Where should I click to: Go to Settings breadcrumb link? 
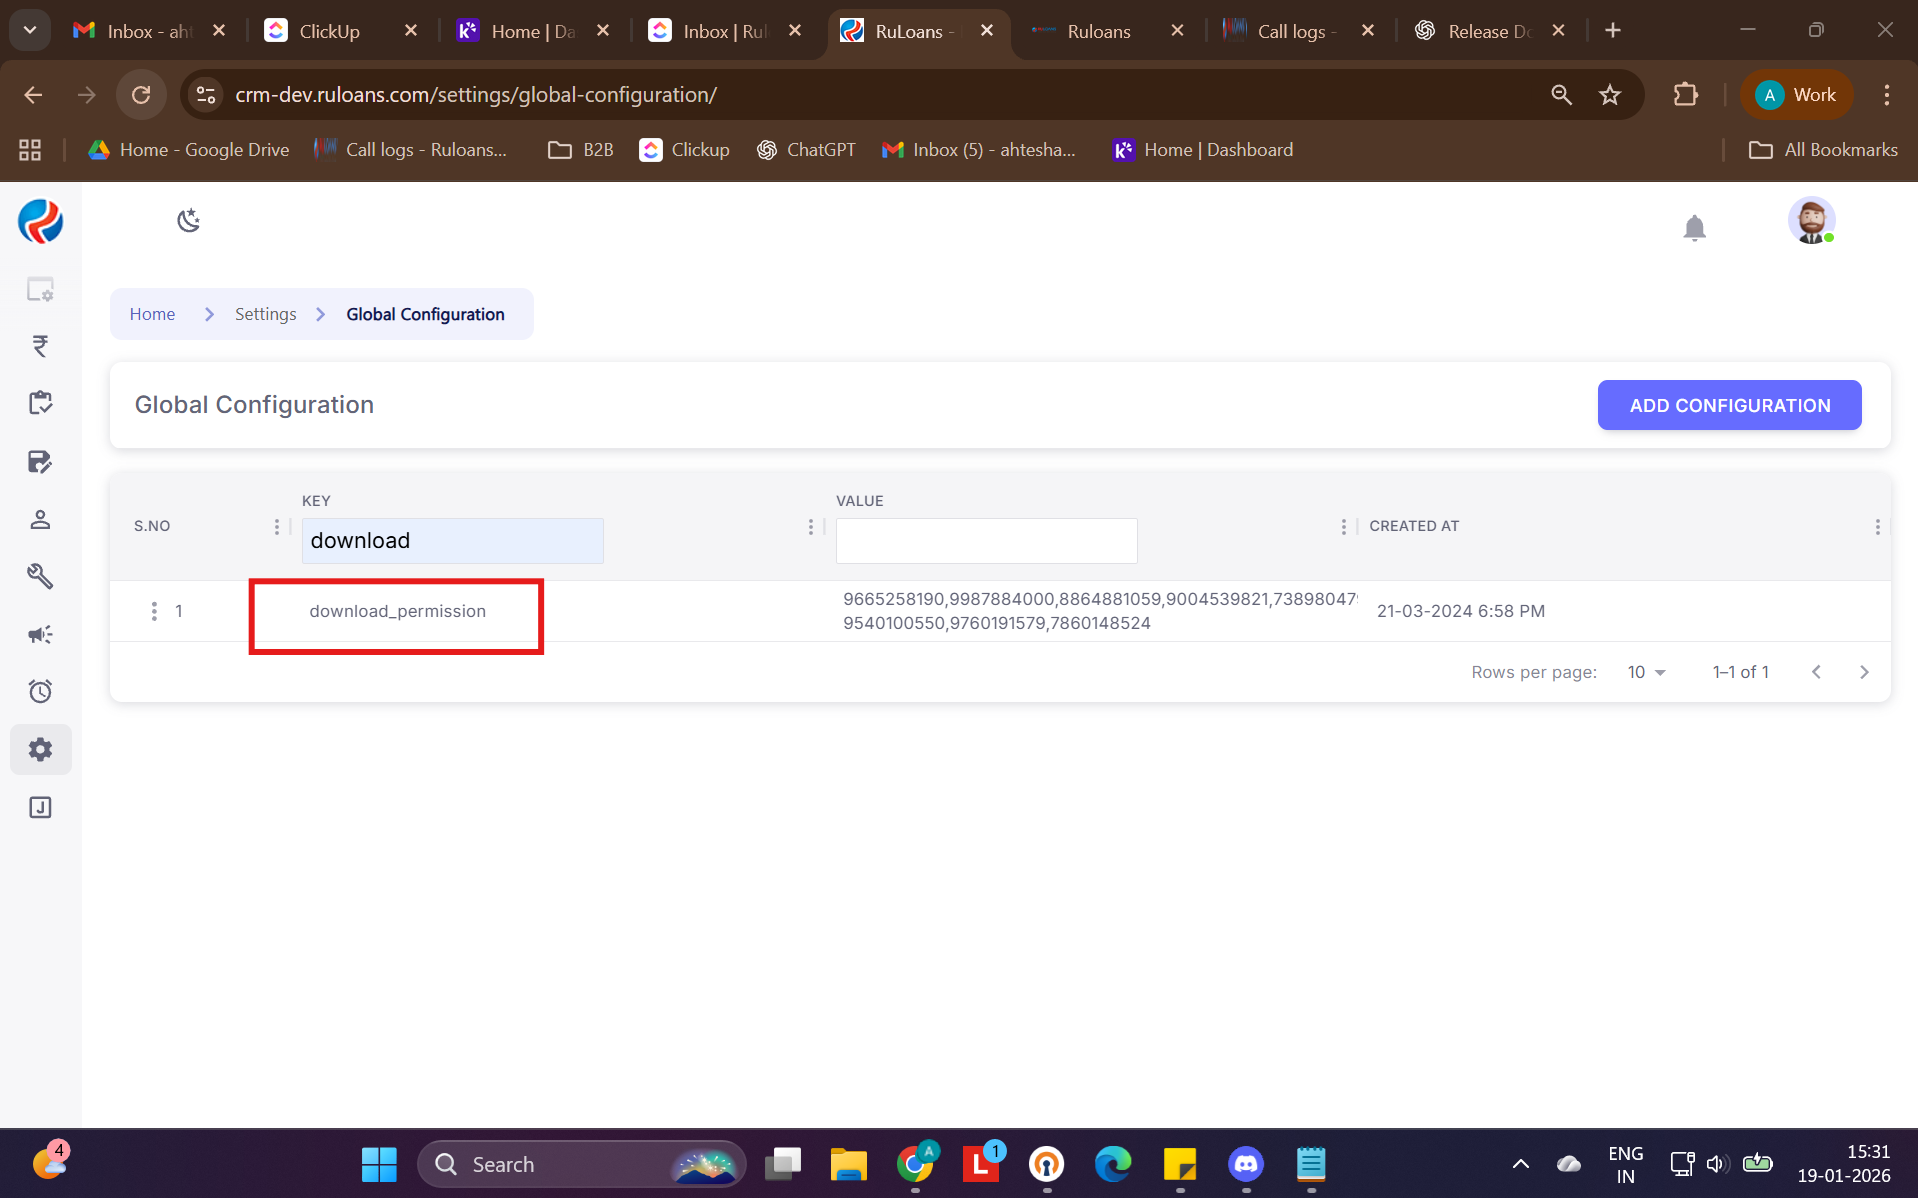pos(265,314)
